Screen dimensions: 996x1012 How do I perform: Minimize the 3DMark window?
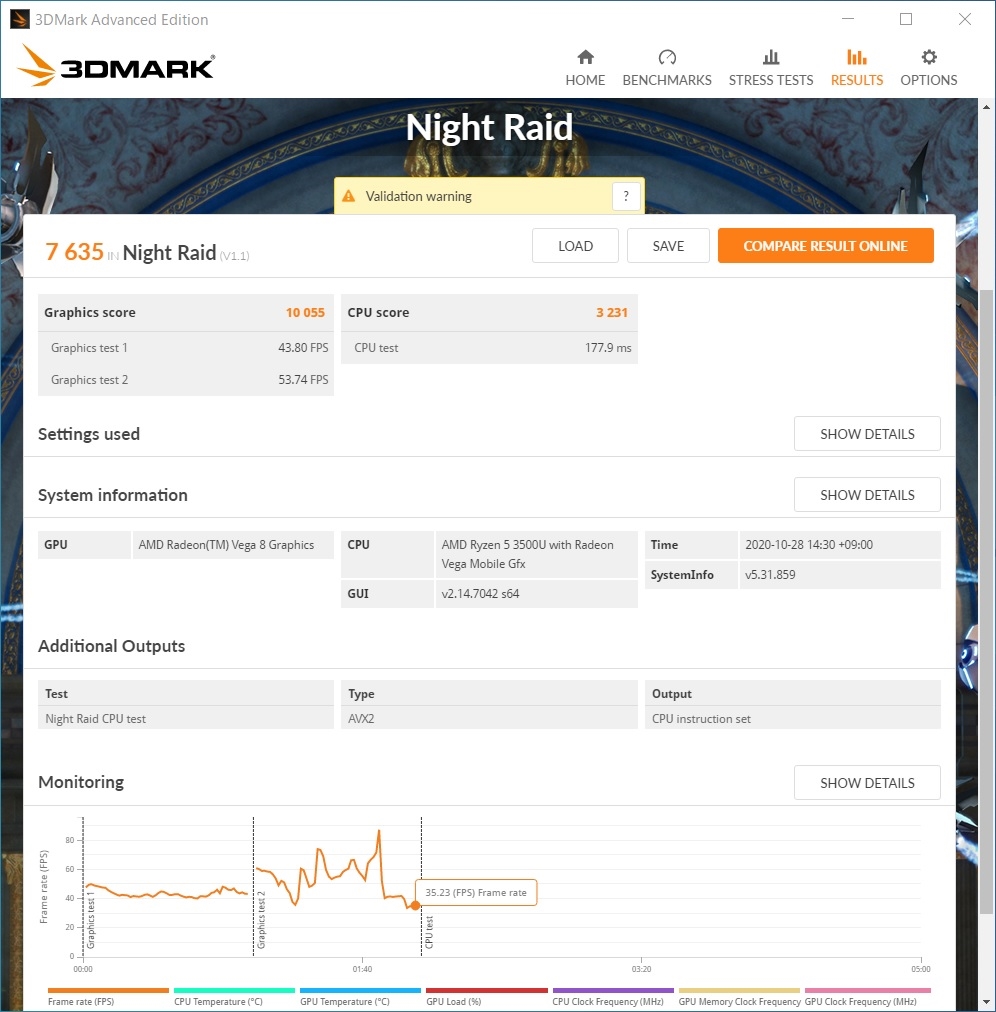coord(848,19)
